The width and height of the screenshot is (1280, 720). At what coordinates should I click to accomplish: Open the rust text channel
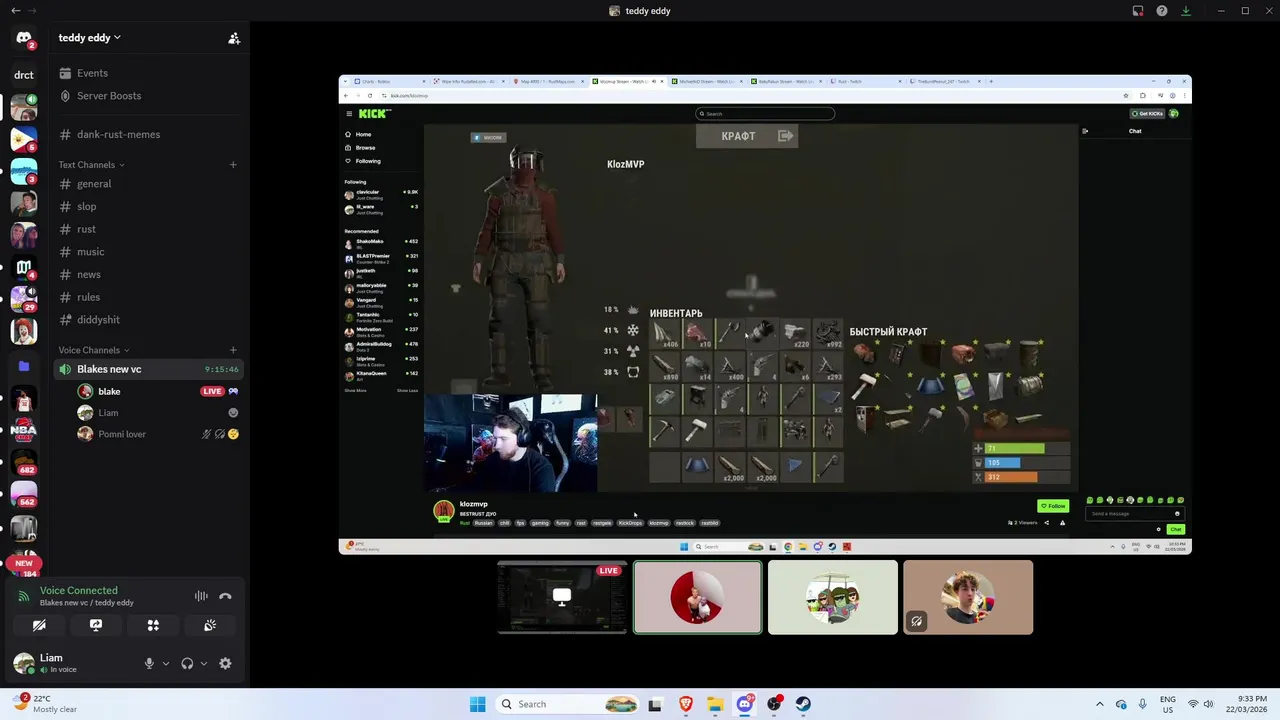click(x=148, y=229)
